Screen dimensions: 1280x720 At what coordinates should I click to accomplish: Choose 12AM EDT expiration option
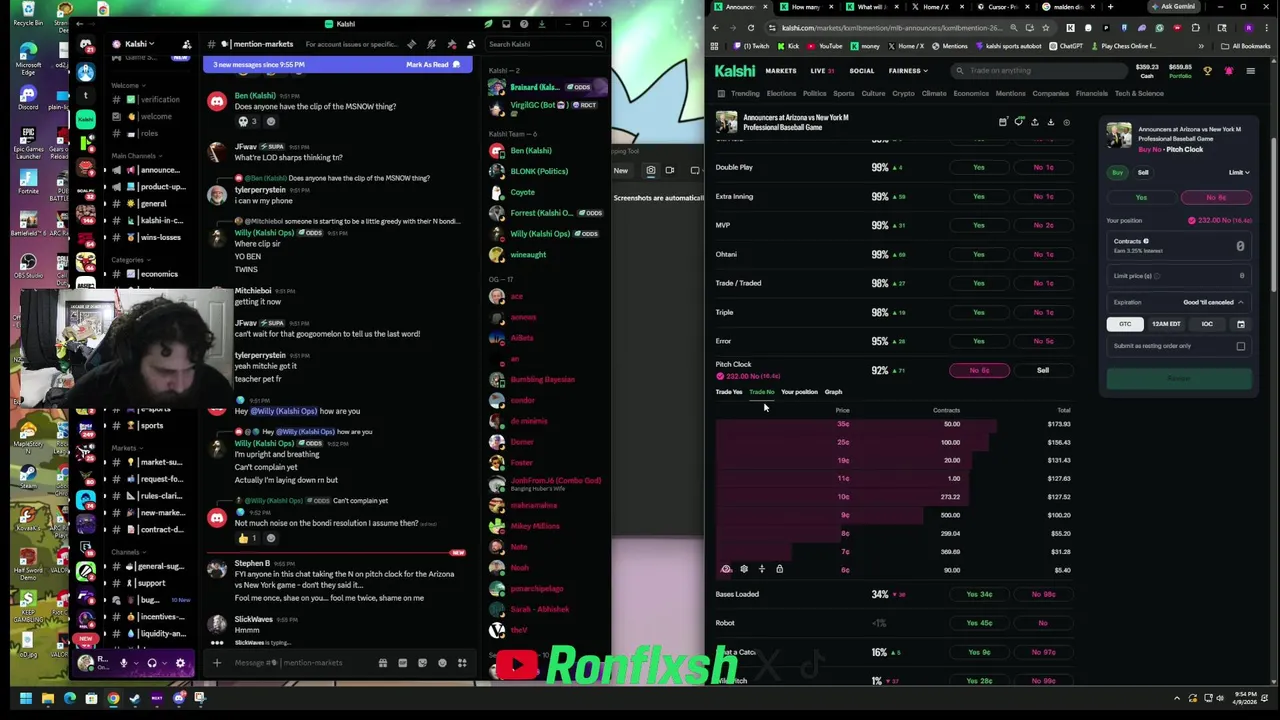(x=1166, y=324)
